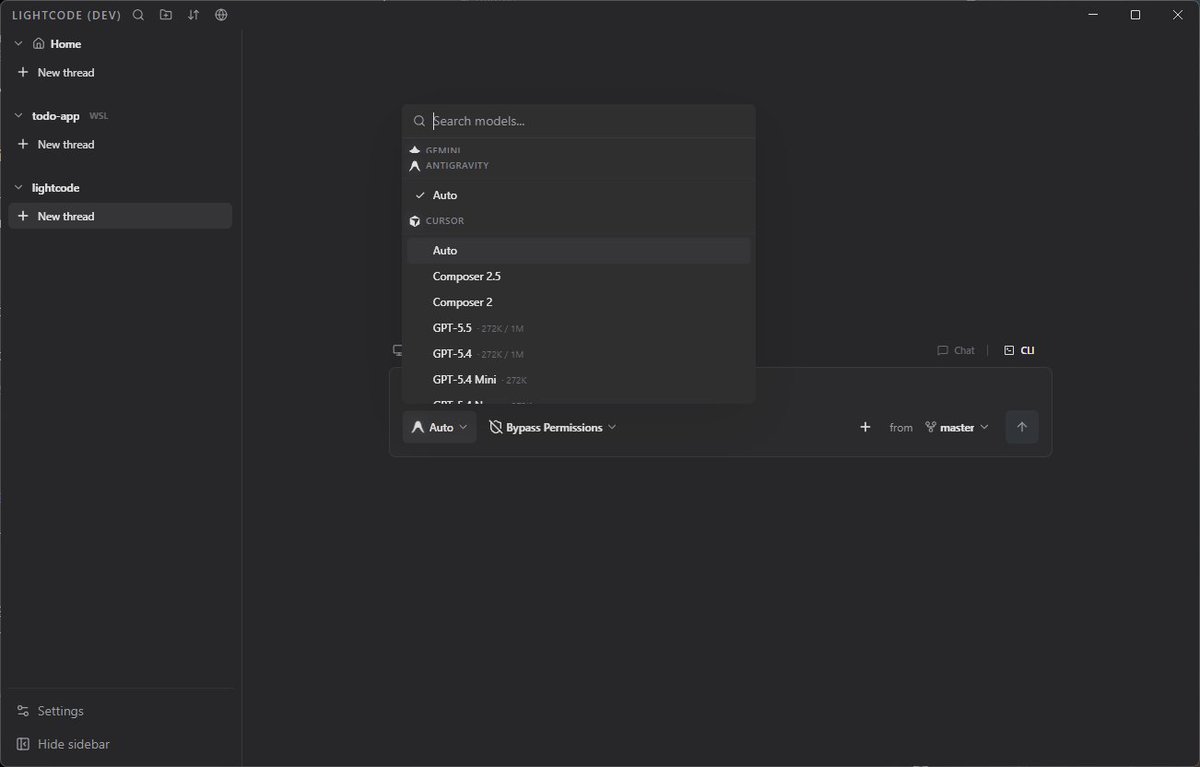Screen dimensions: 1200x767
Task: Click the send arrow button
Action: pyautogui.click(x=1021, y=427)
